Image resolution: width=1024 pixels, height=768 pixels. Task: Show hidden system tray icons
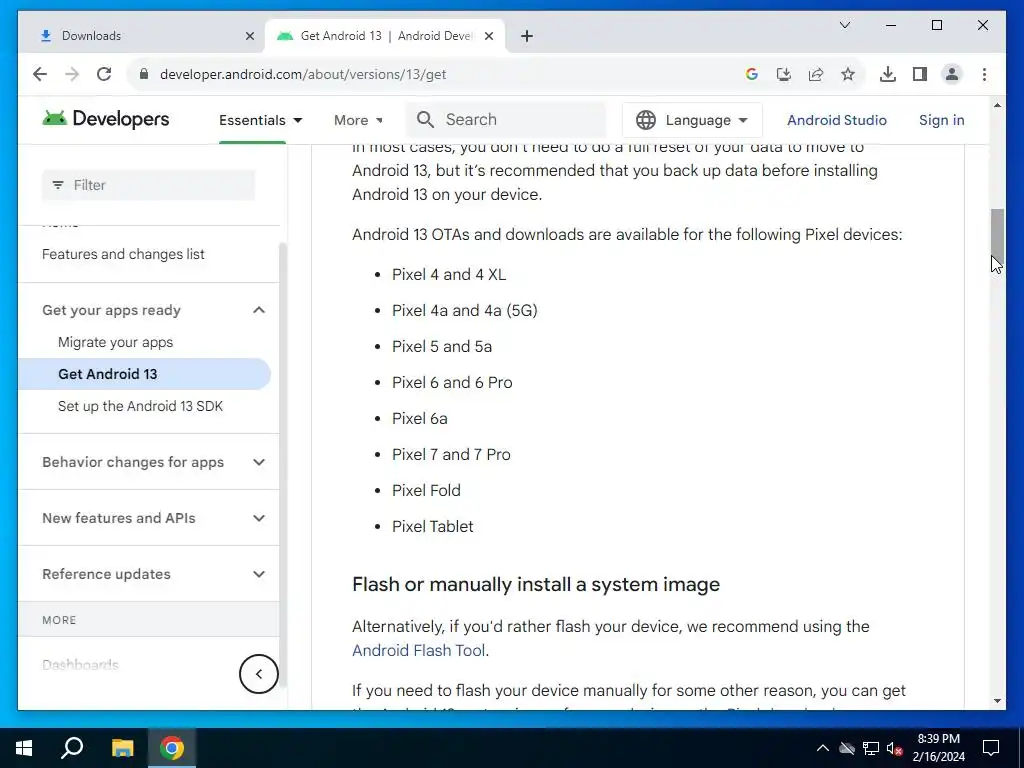(x=823, y=748)
